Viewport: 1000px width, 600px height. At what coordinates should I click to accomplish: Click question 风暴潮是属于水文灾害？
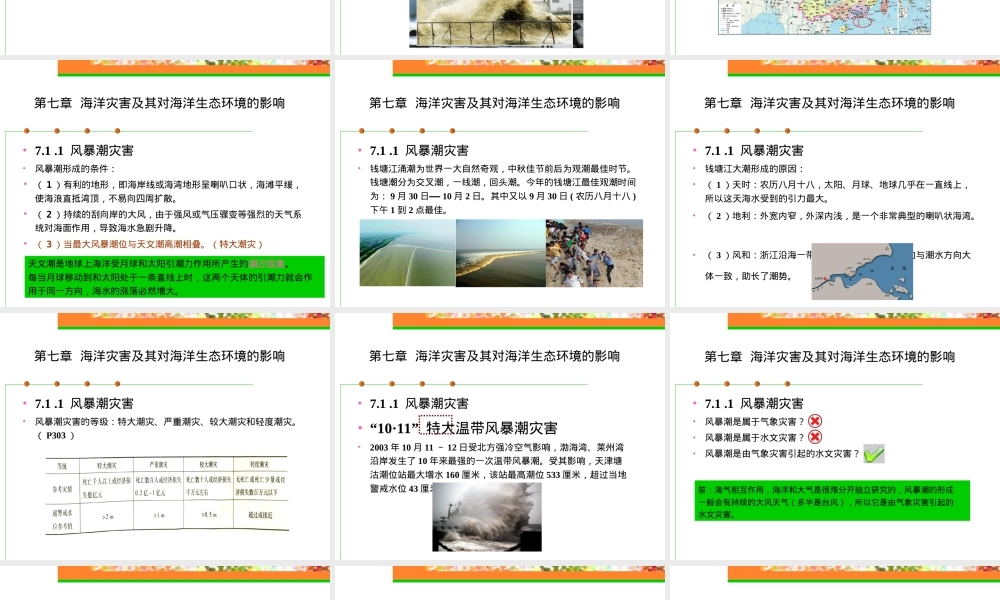tap(754, 437)
